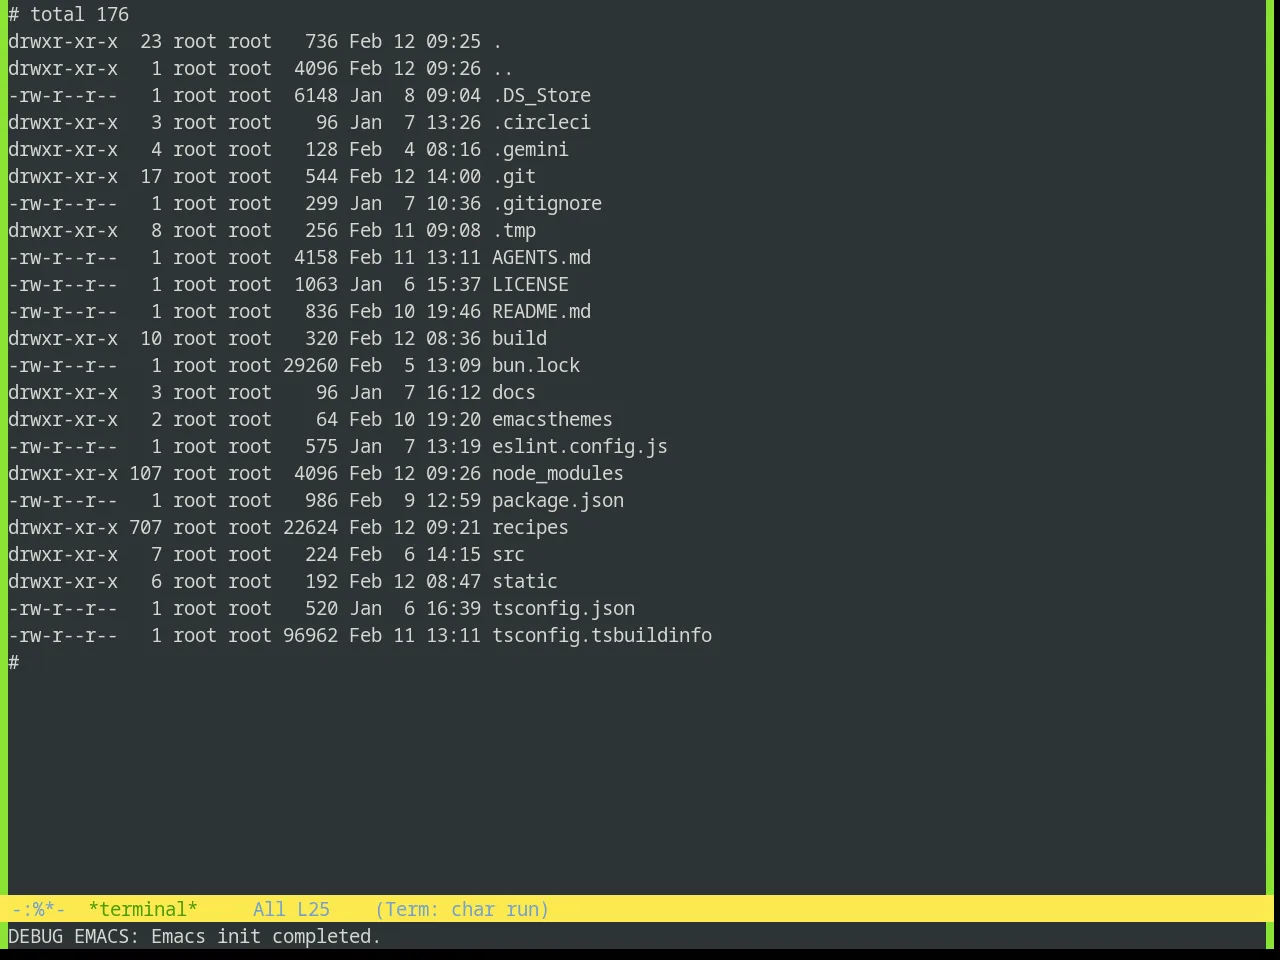Select the .gitignore file name
This screenshot has height=960, width=1280.
click(547, 203)
